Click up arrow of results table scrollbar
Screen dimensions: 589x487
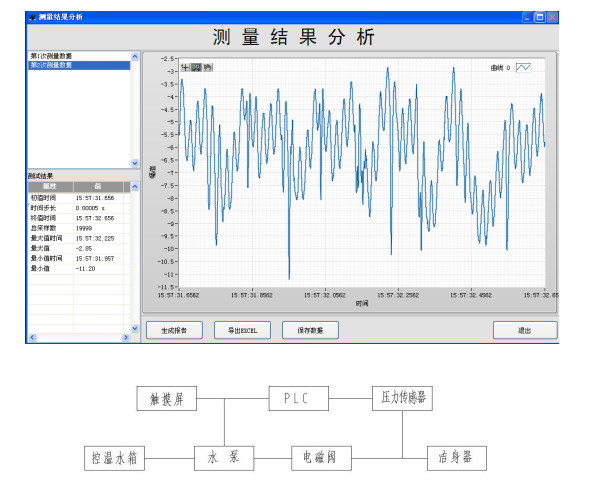[x=135, y=186]
